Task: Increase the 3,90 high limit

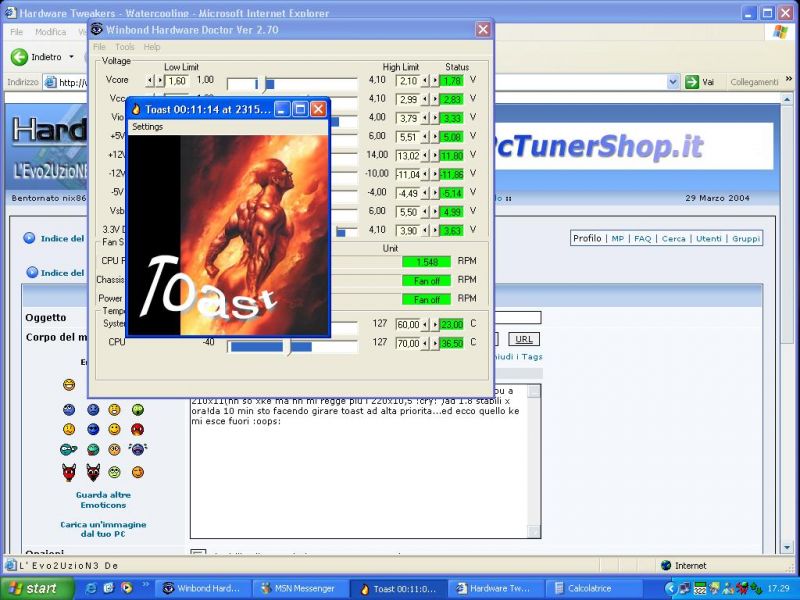Action: pyautogui.click(x=435, y=231)
